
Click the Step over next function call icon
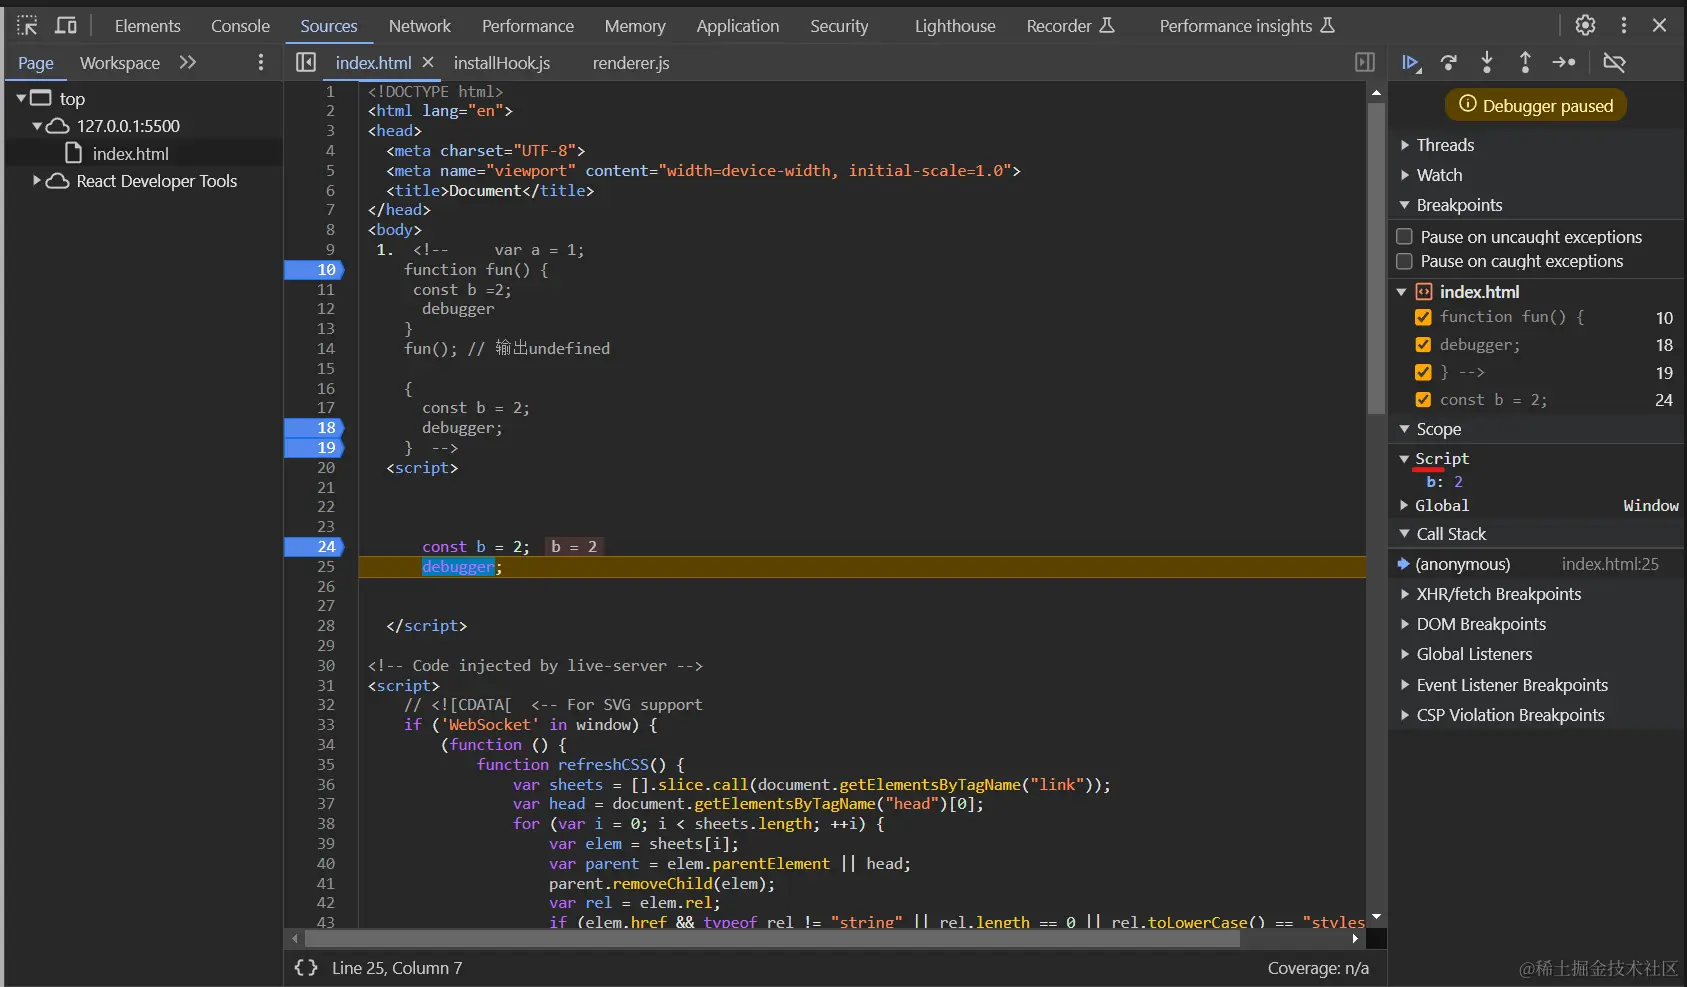[1448, 63]
